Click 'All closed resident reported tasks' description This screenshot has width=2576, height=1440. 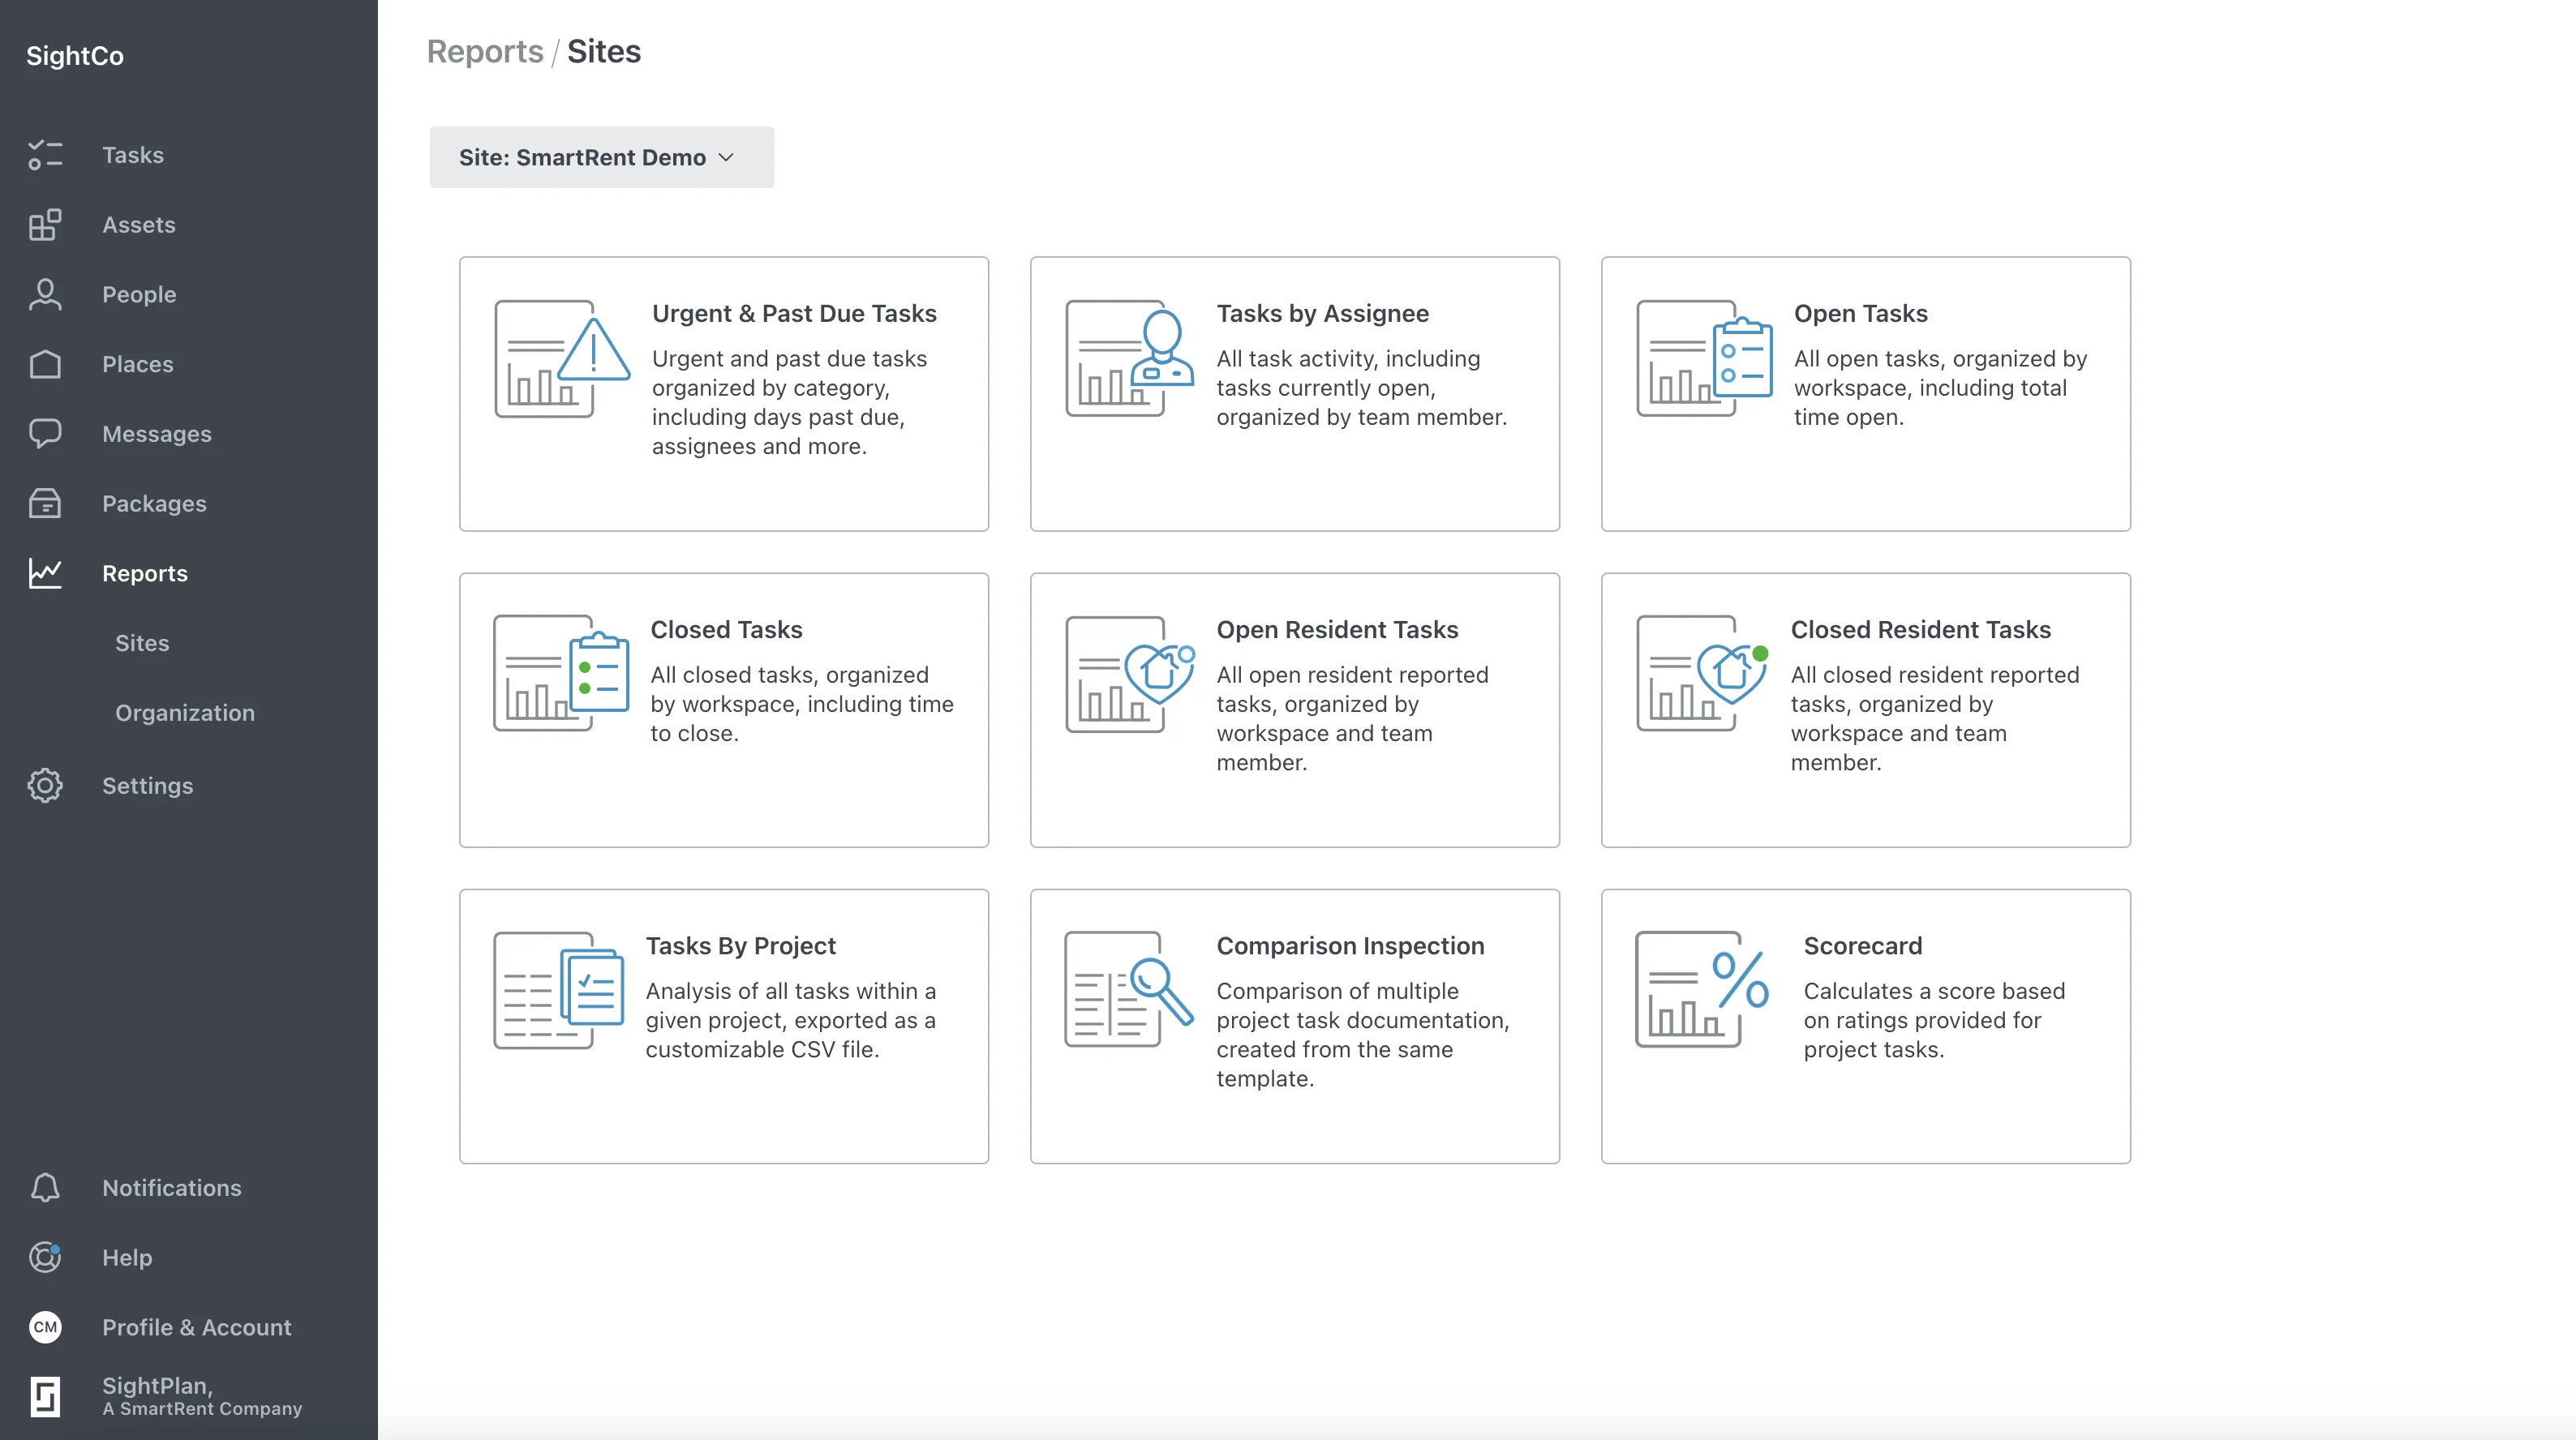[x=1934, y=718]
